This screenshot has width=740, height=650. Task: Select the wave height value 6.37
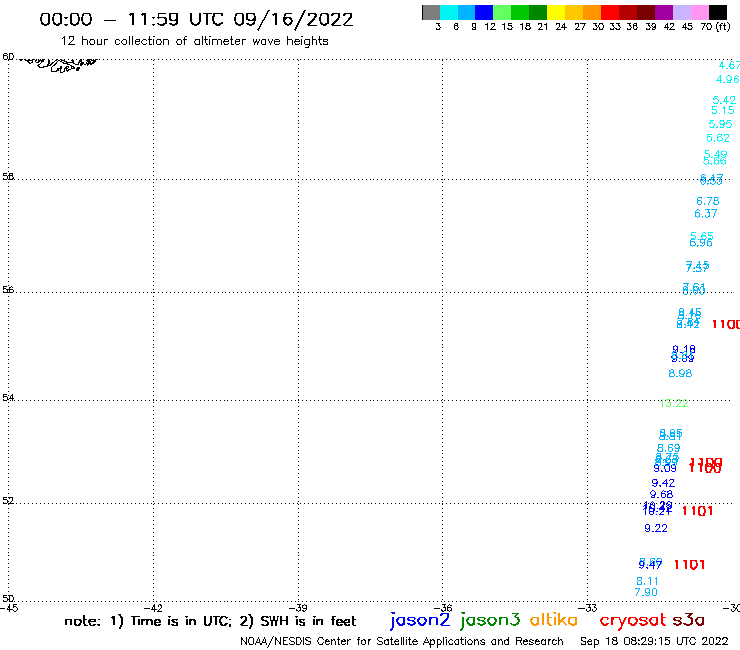point(706,214)
